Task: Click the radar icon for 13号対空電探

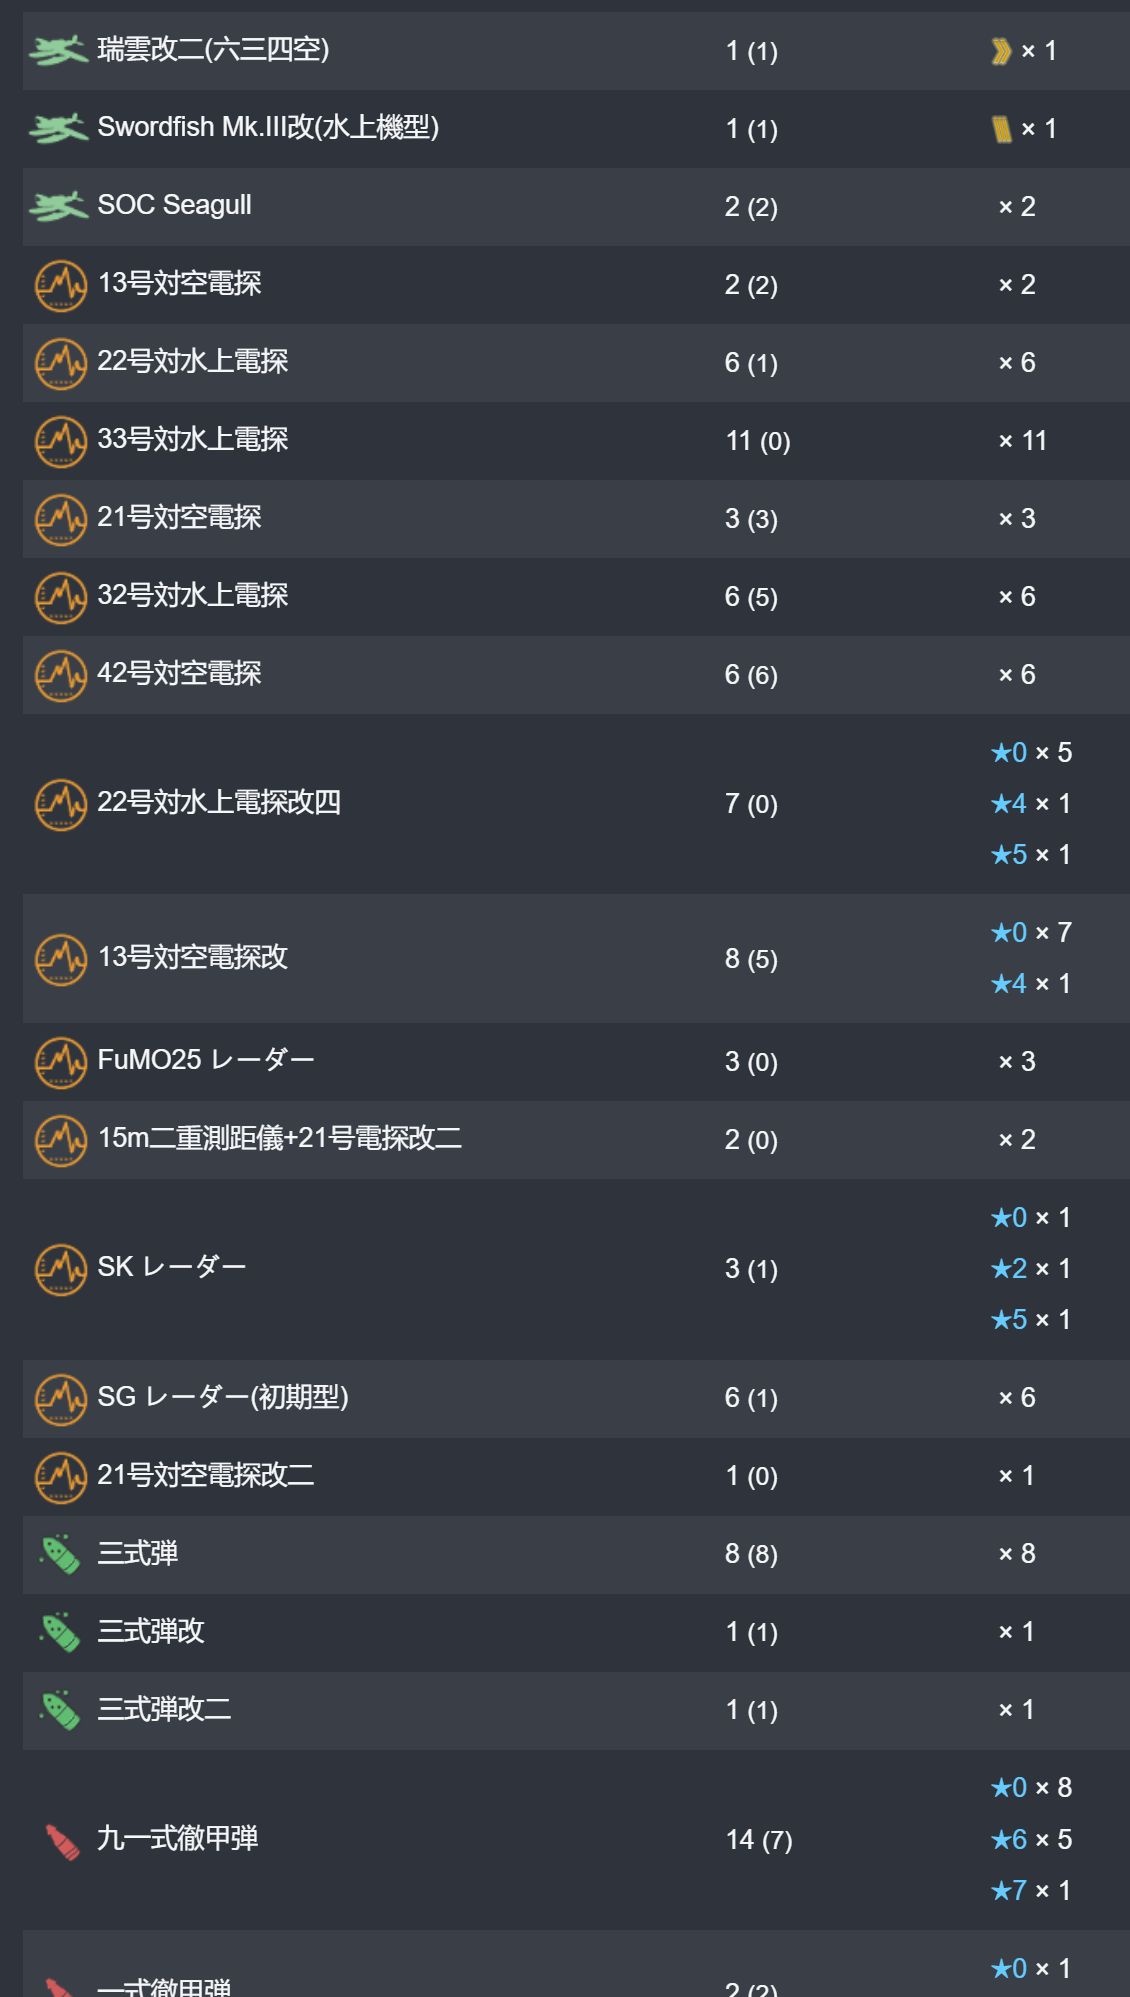Action: (x=61, y=285)
